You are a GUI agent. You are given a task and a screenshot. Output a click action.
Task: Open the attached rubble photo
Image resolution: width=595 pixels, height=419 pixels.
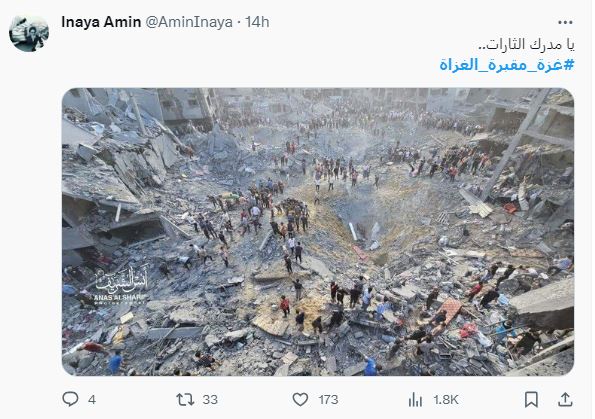tap(318, 232)
